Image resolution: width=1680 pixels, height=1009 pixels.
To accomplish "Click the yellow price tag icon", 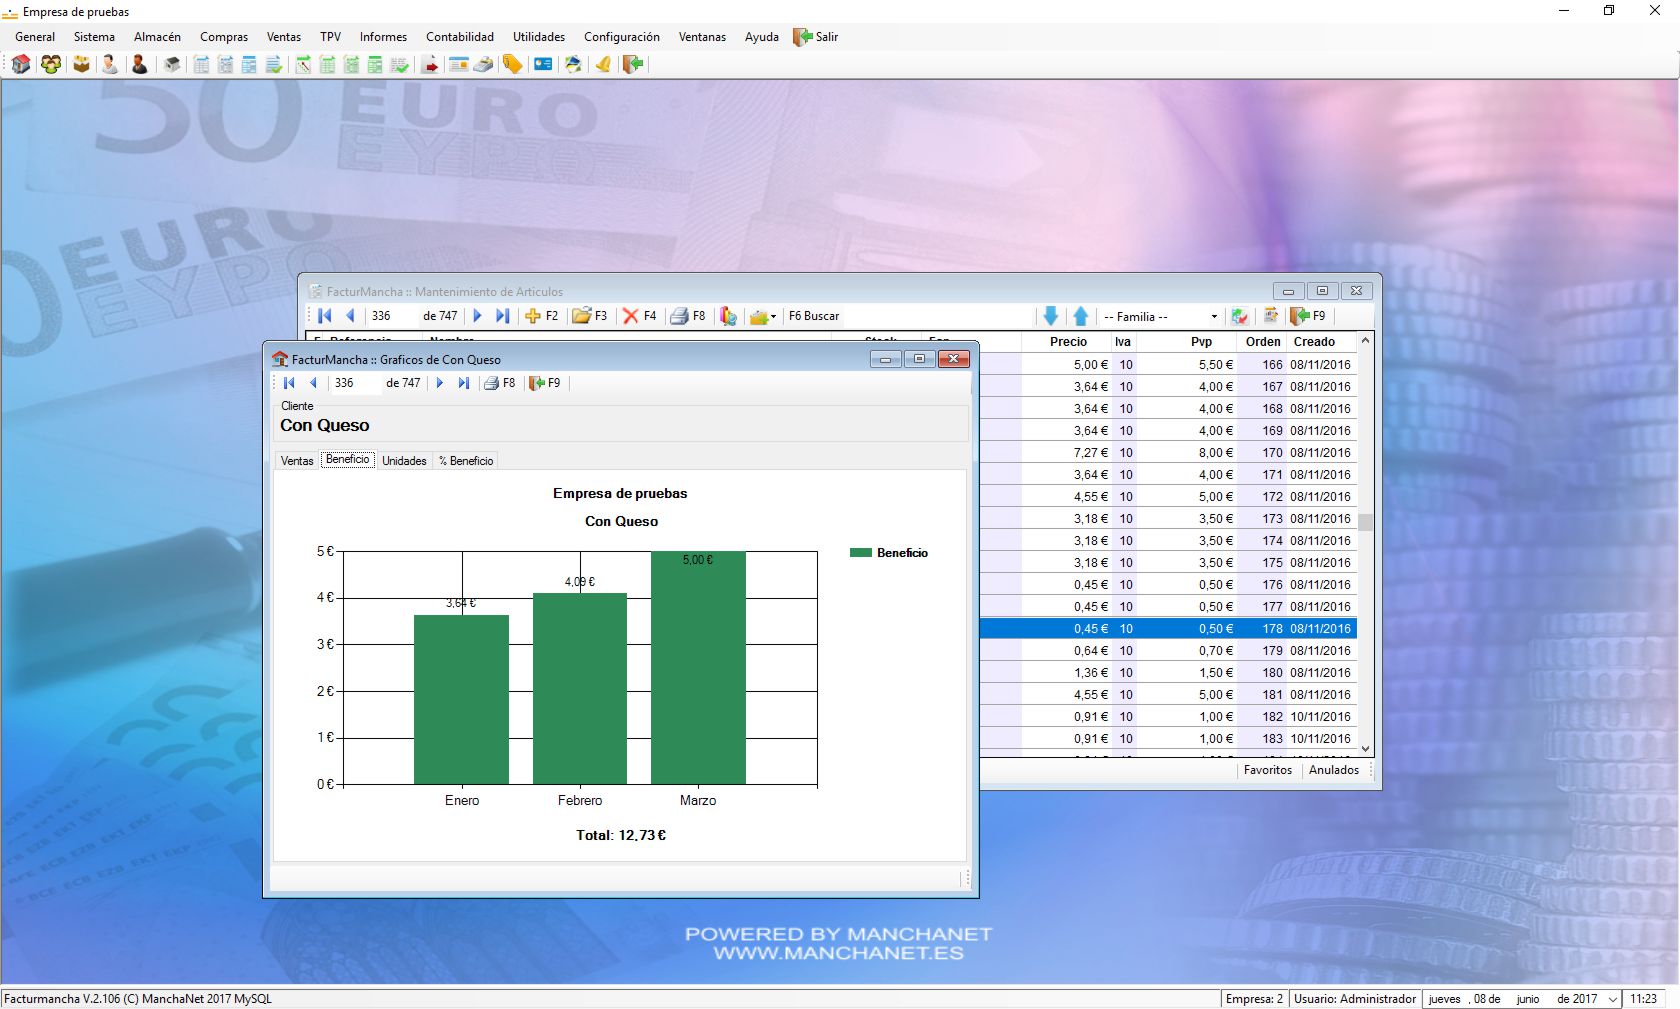I will [512, 65].
